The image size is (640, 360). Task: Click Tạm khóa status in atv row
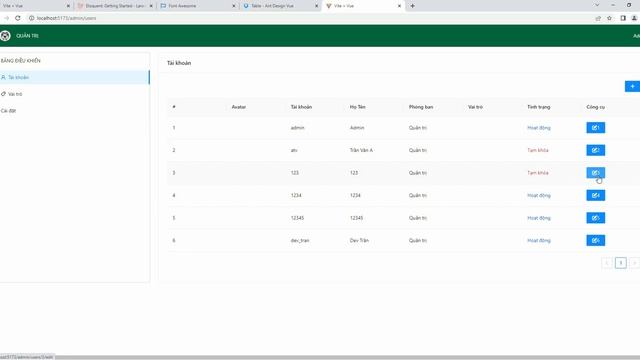pos(538,150)
